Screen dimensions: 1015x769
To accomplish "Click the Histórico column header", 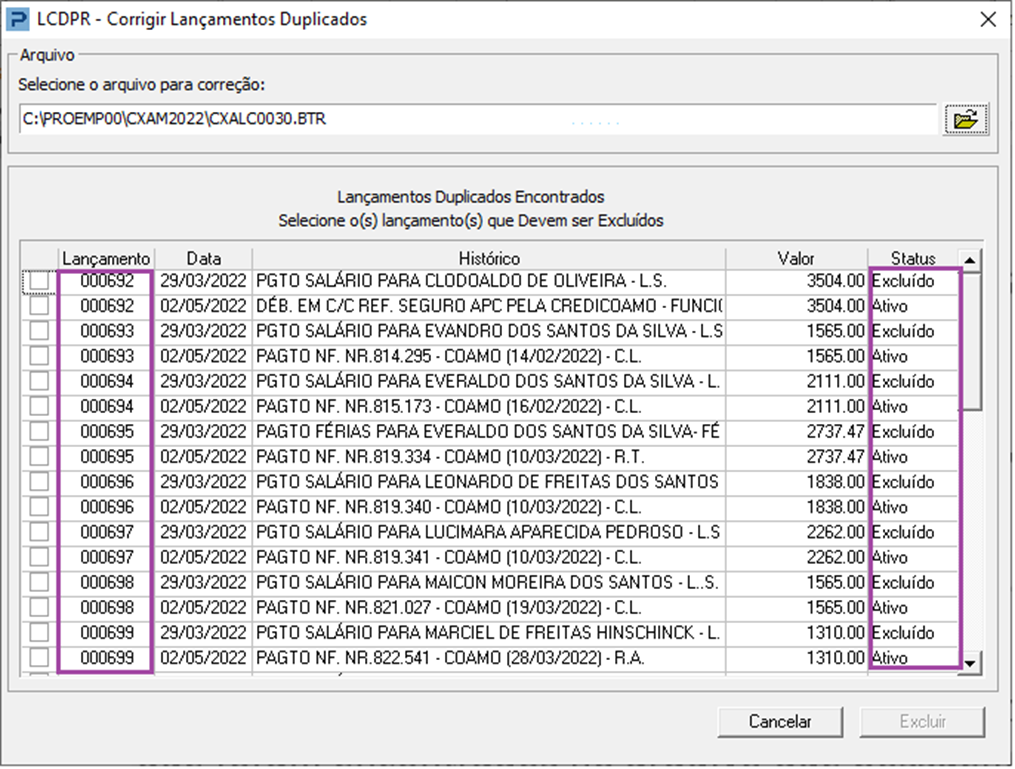I will pyautogui.click(x=489, y=259).
